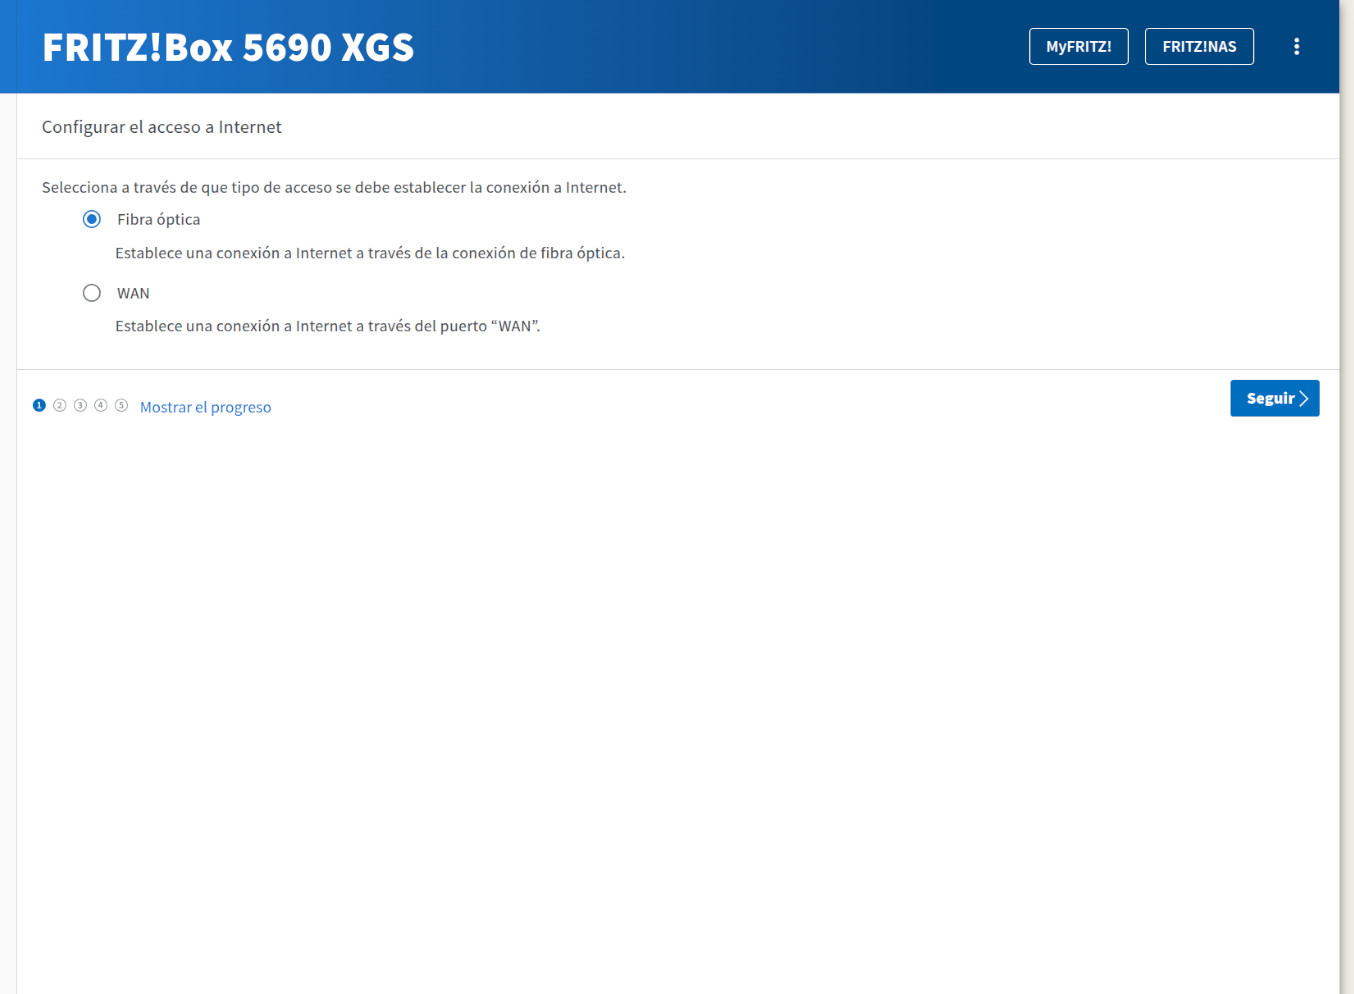Open the three-dot options menu

1296,47
